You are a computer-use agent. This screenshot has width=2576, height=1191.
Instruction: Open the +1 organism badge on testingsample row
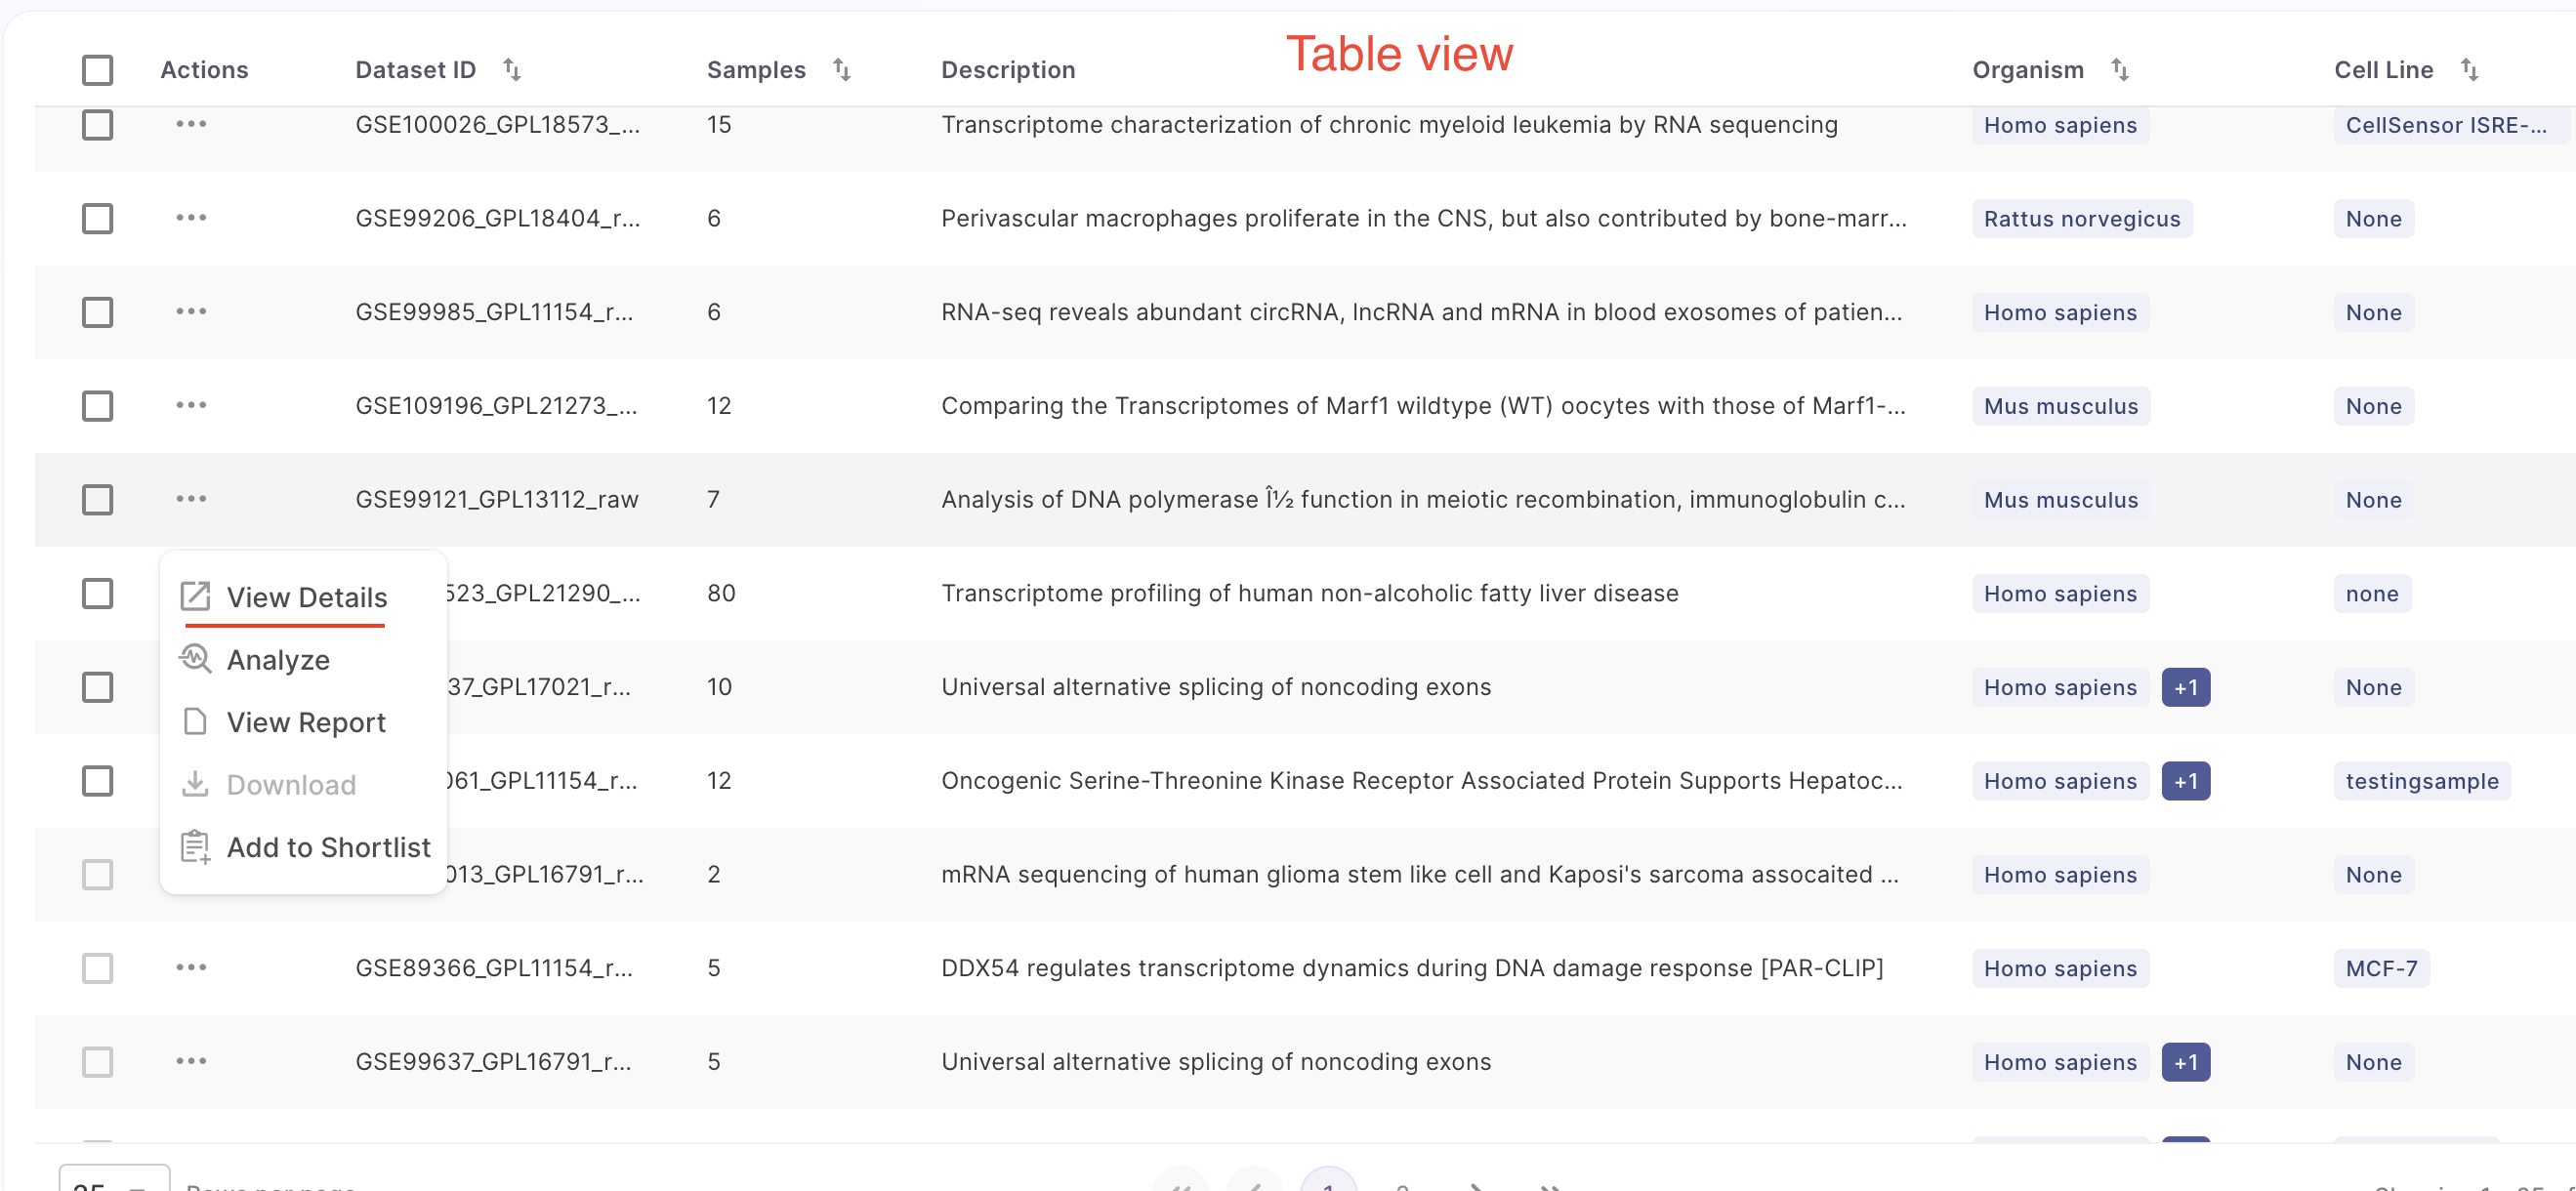2186,781
